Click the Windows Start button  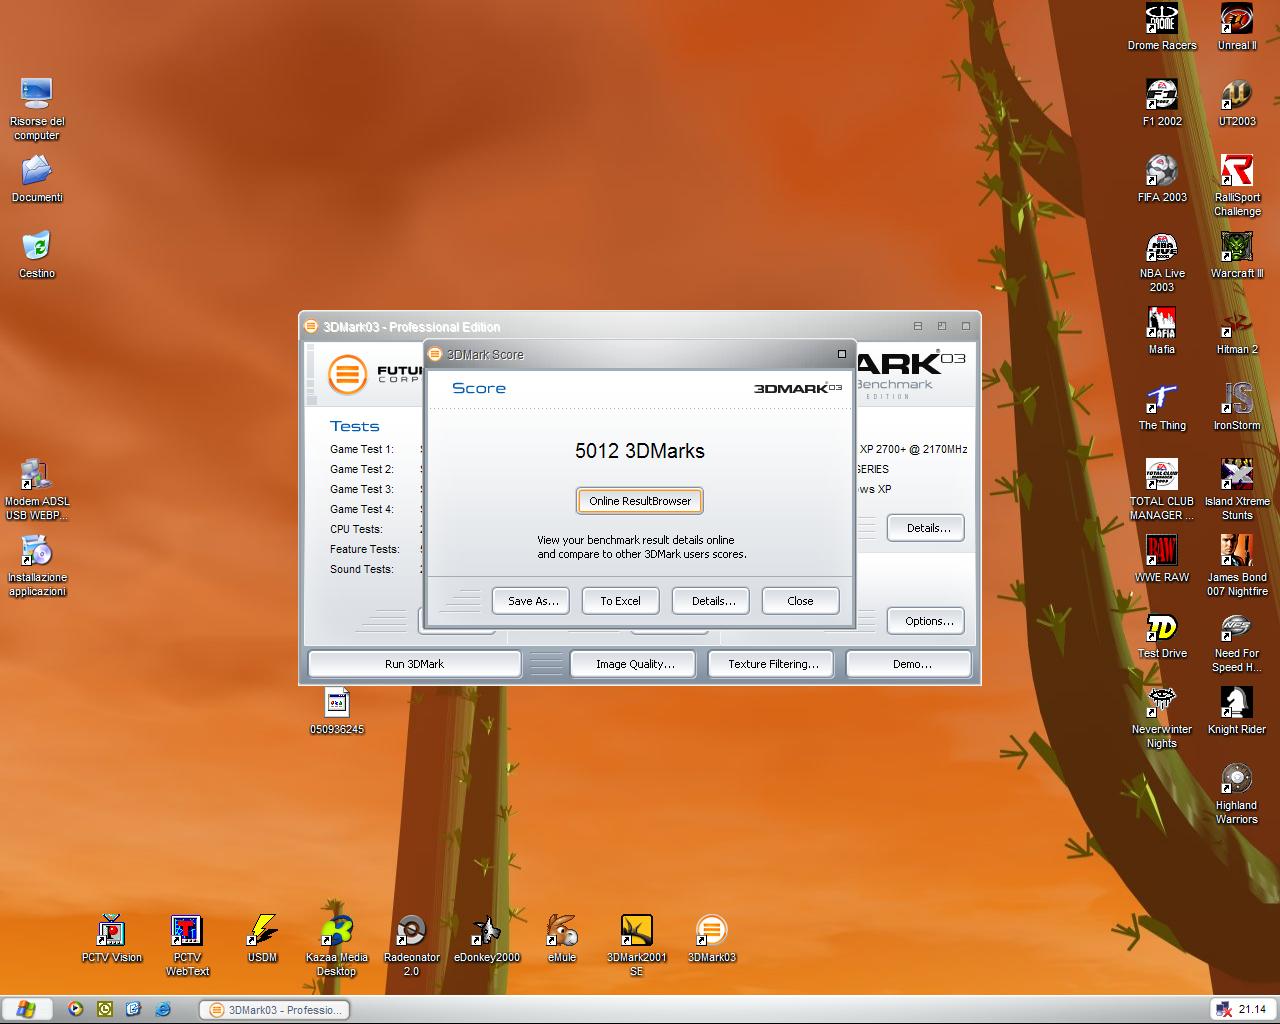pyautogui.click(x=25, y=1010)
